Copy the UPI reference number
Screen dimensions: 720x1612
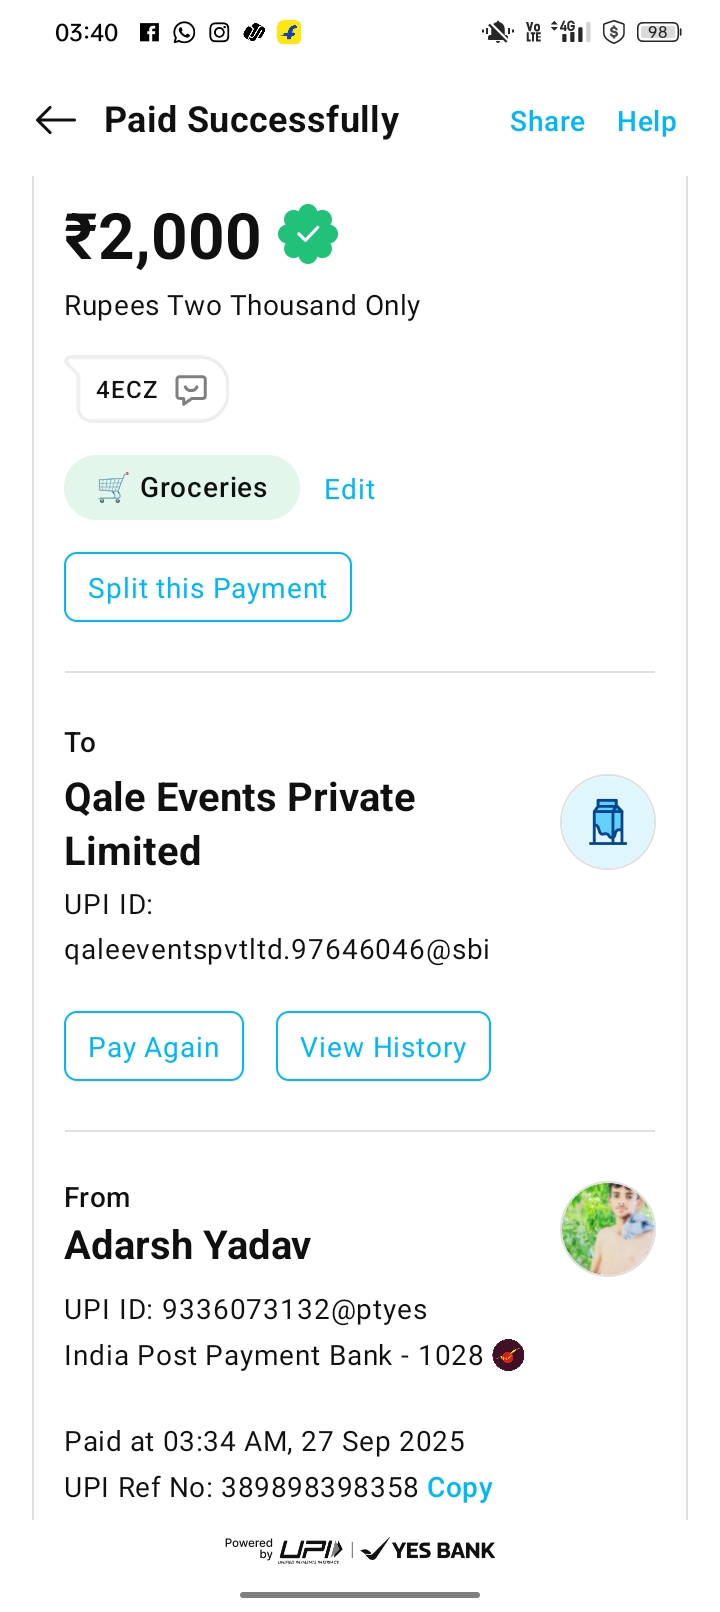pyautogui.click(x=459, y=1488)
